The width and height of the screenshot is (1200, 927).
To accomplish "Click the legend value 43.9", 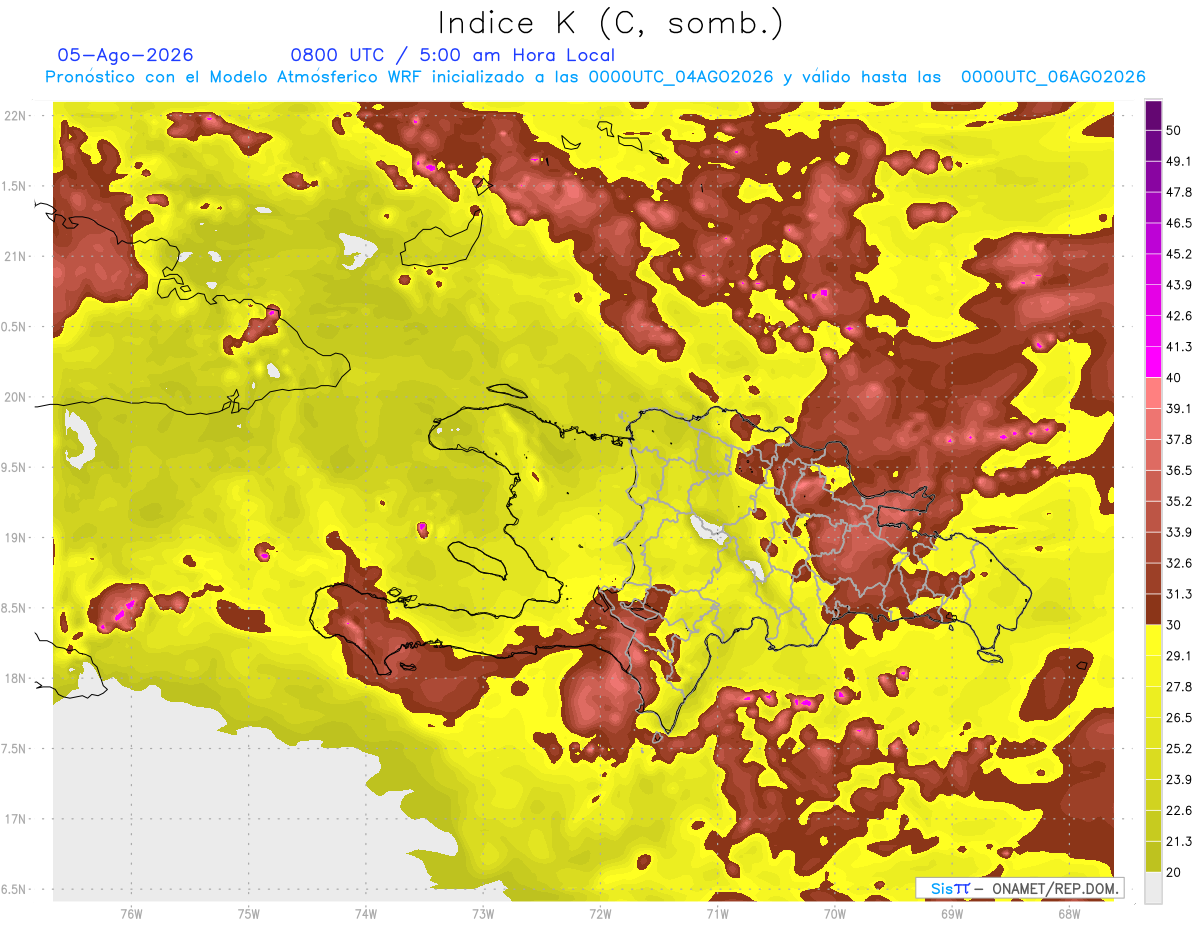I will coord(1179,285).
